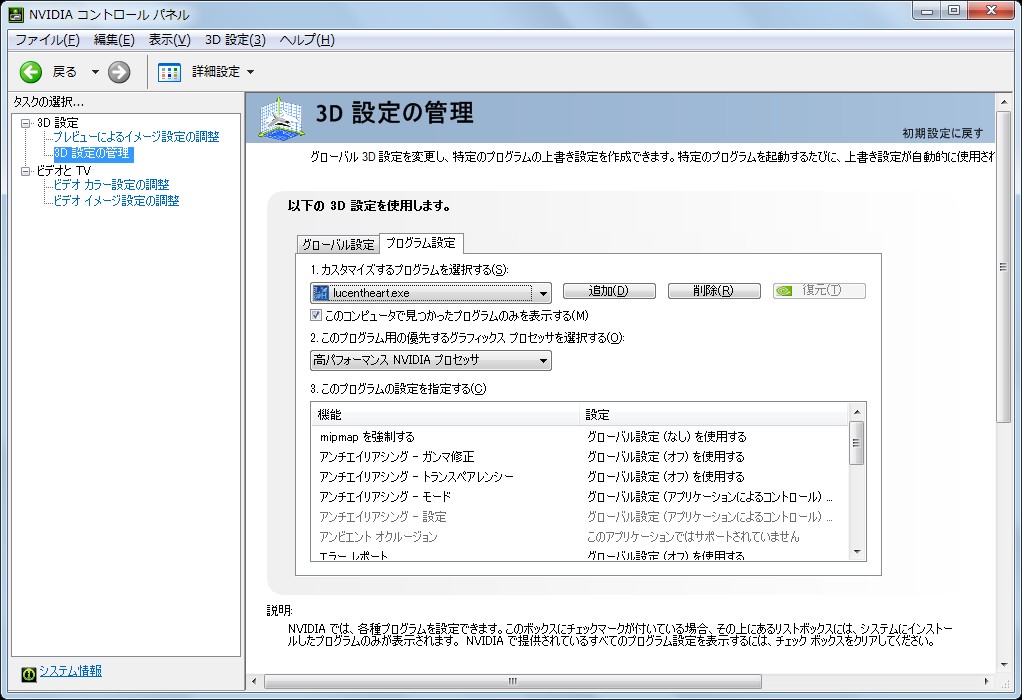Select ビデオ イメージ設定の調整 in the tree

(116, 201)
